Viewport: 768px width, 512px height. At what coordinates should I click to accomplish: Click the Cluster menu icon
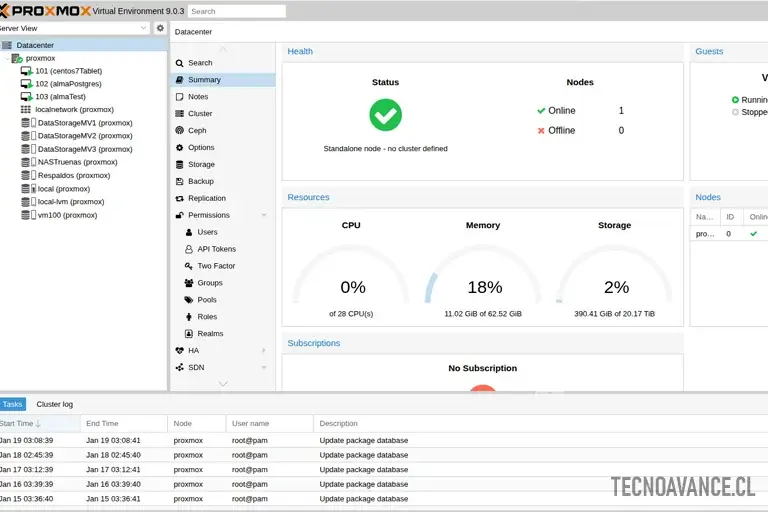click(179, 114)
